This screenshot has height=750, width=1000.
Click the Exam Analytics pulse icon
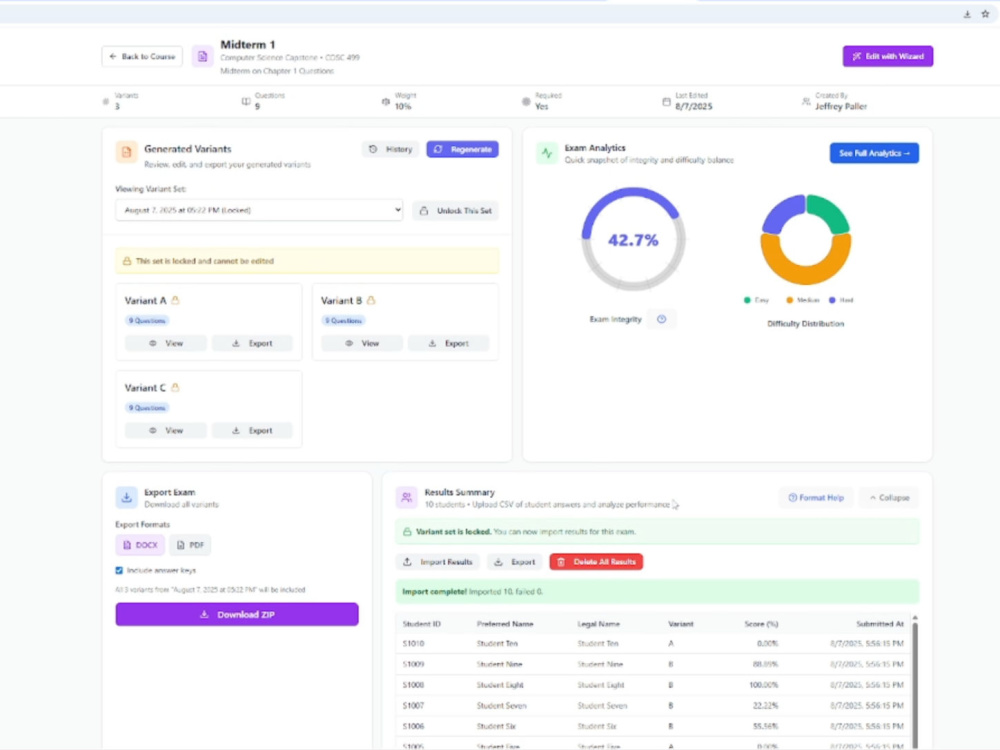(547, 153)
